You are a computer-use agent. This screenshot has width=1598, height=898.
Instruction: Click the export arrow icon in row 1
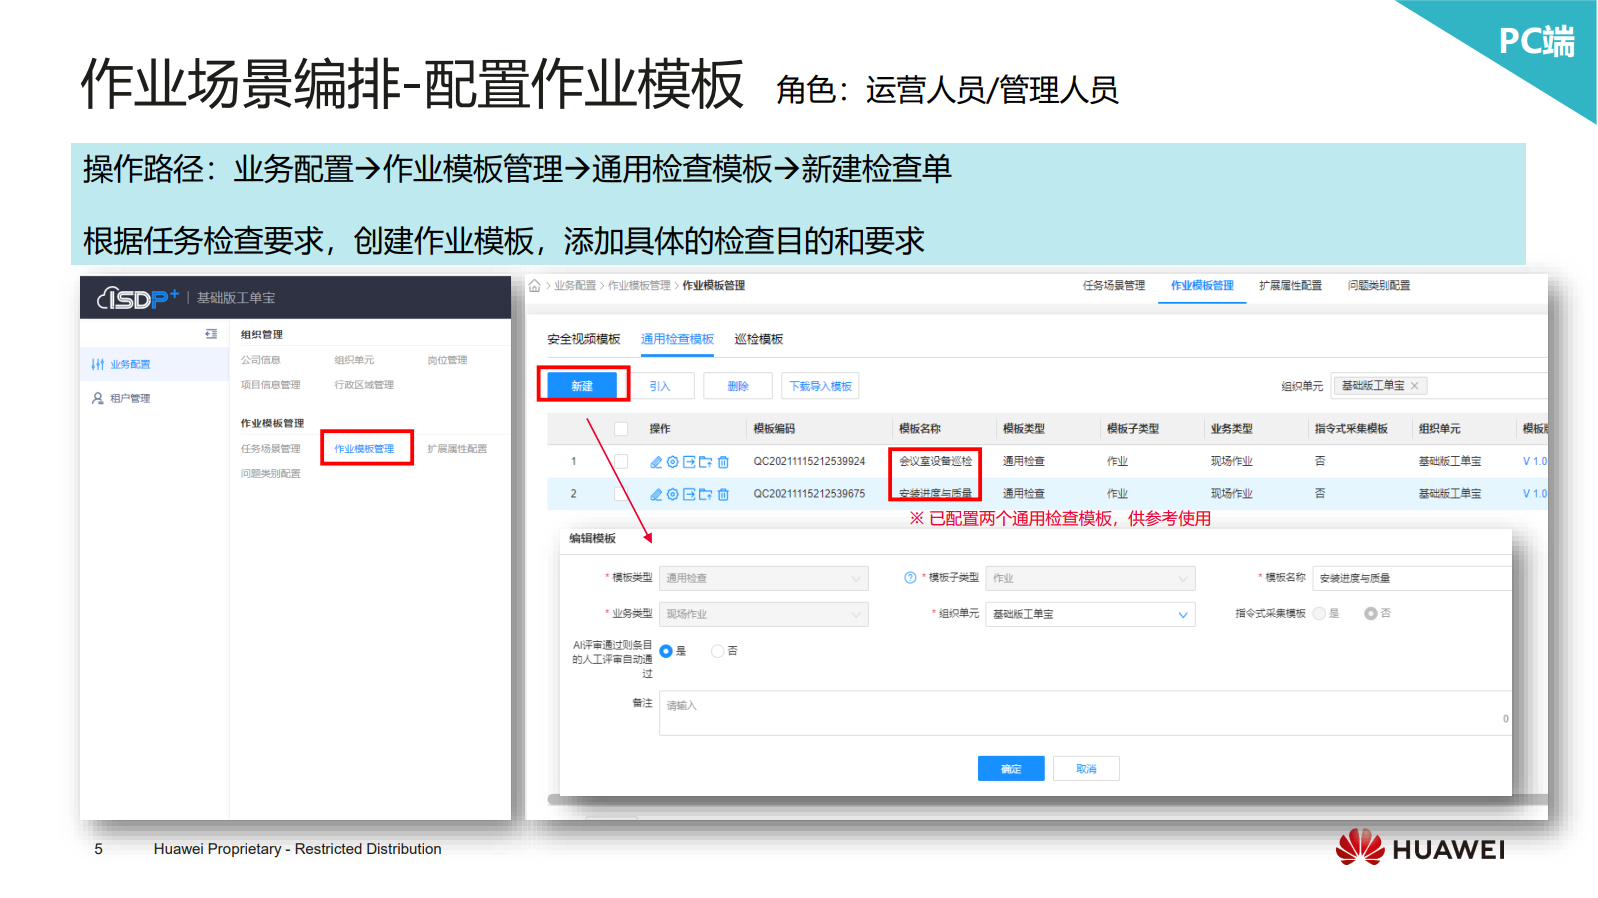click(x=689, y=462)
